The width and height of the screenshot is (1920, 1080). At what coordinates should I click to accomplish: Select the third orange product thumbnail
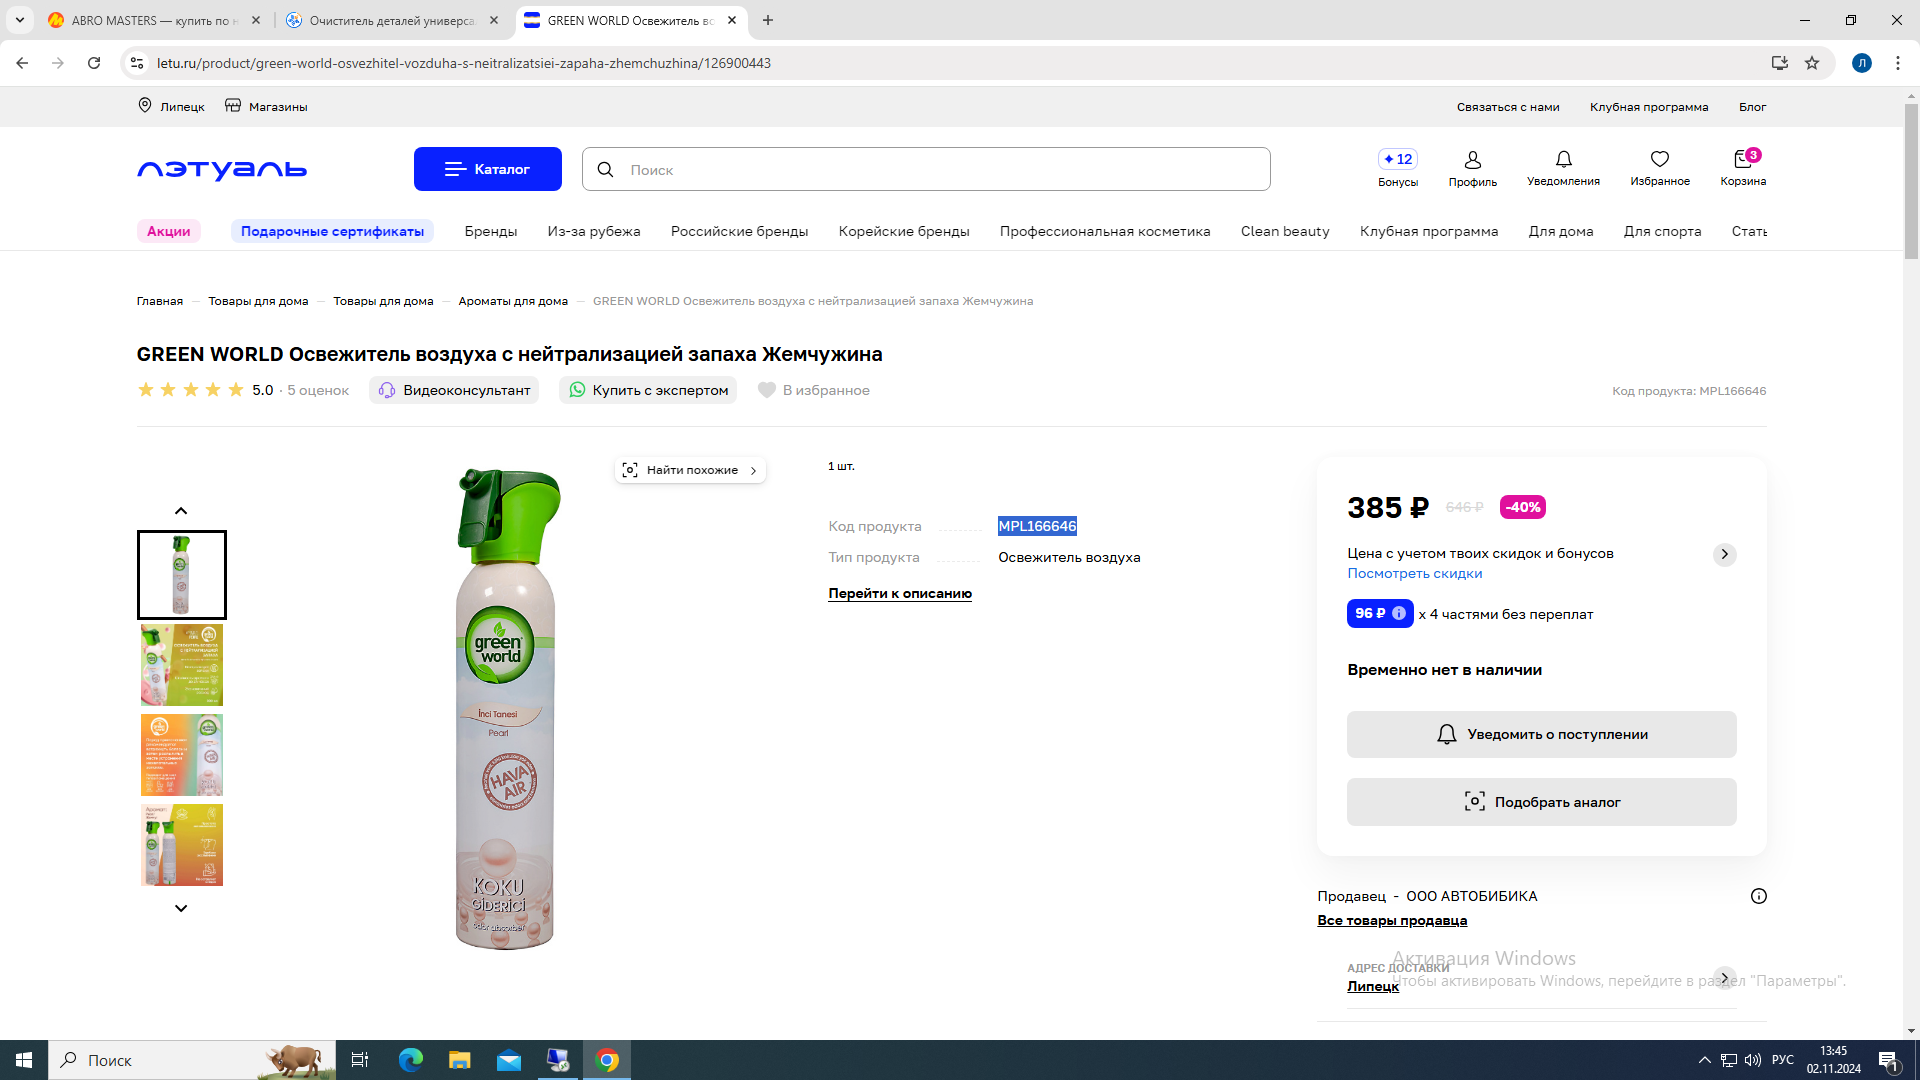click(x=182, y=755)
